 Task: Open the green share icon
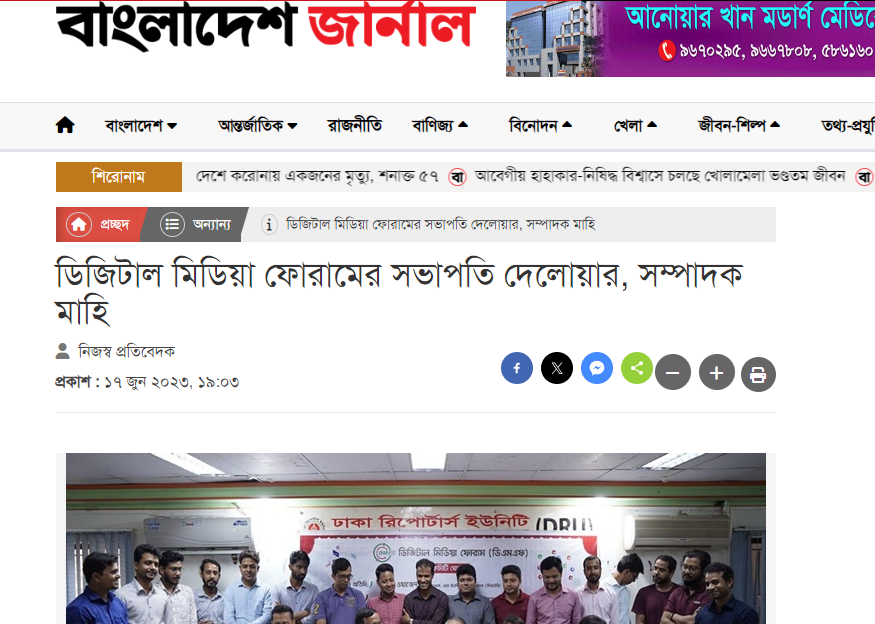coord(637,368)
